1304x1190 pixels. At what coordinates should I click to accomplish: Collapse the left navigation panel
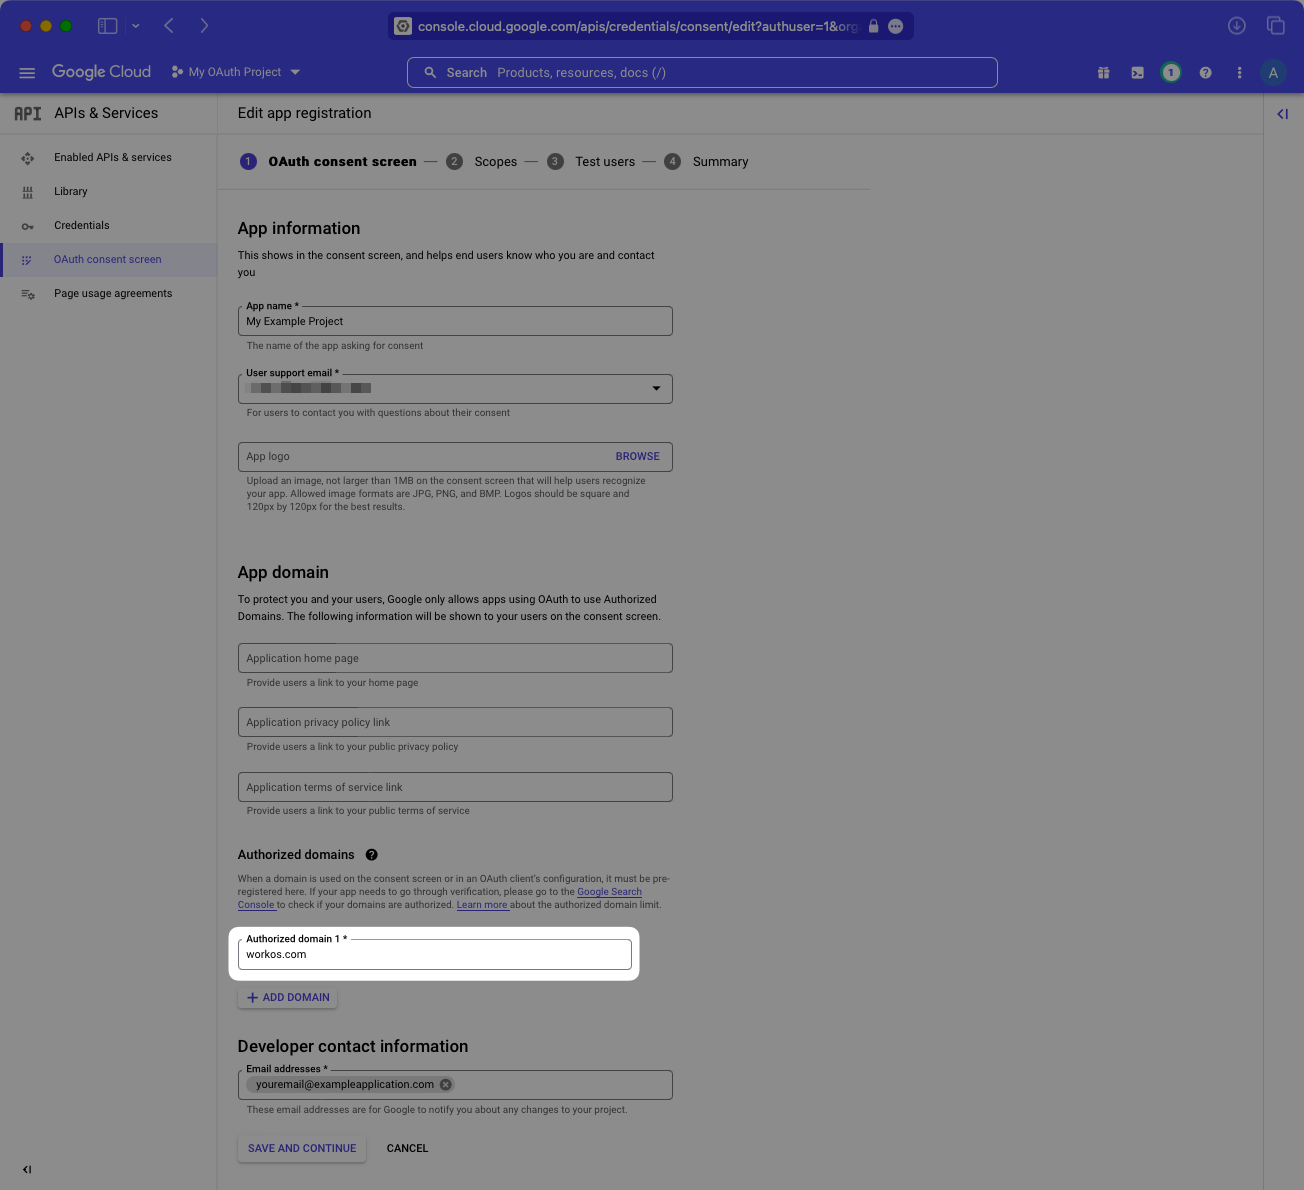pos(27,1169)
